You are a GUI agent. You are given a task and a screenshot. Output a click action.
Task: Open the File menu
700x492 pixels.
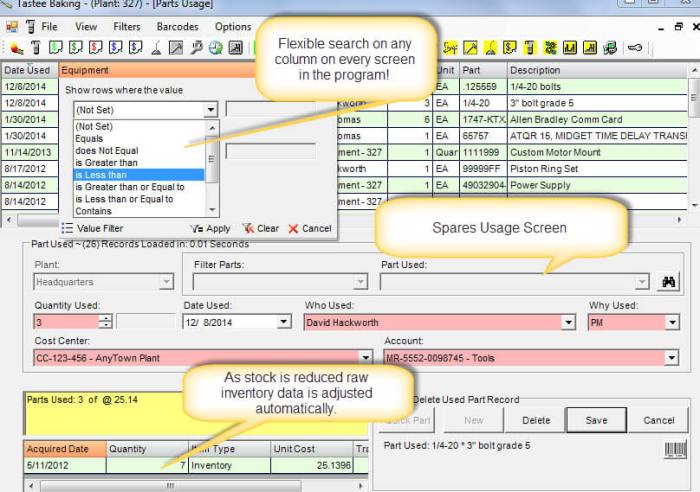point(49,27)
